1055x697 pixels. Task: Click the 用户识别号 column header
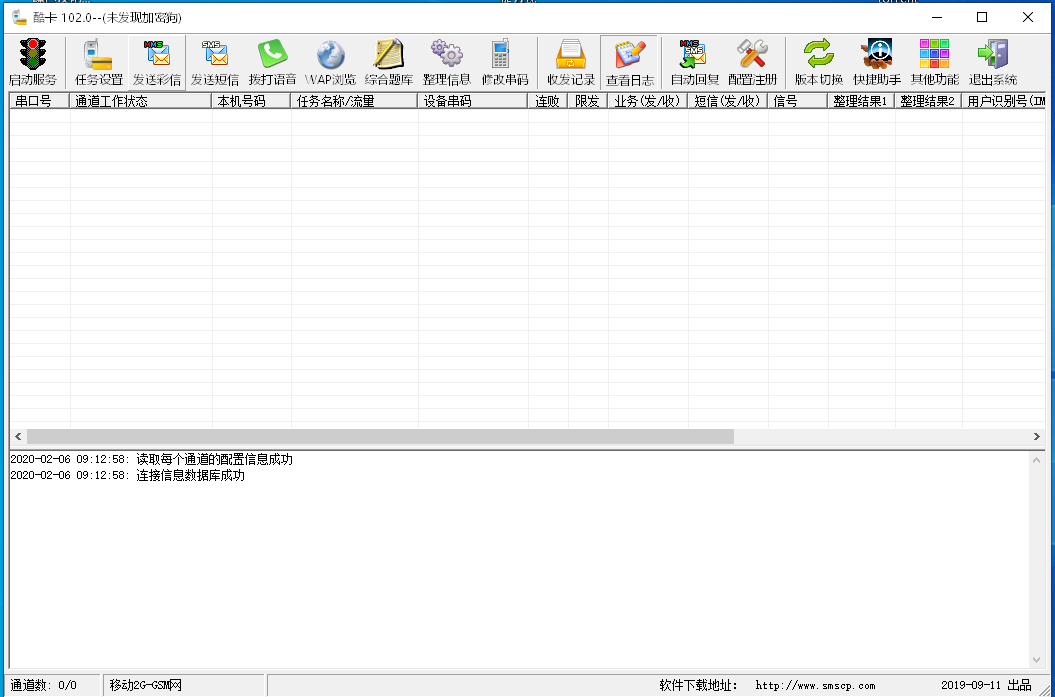pyautogui.click(x=1003, y=101)
